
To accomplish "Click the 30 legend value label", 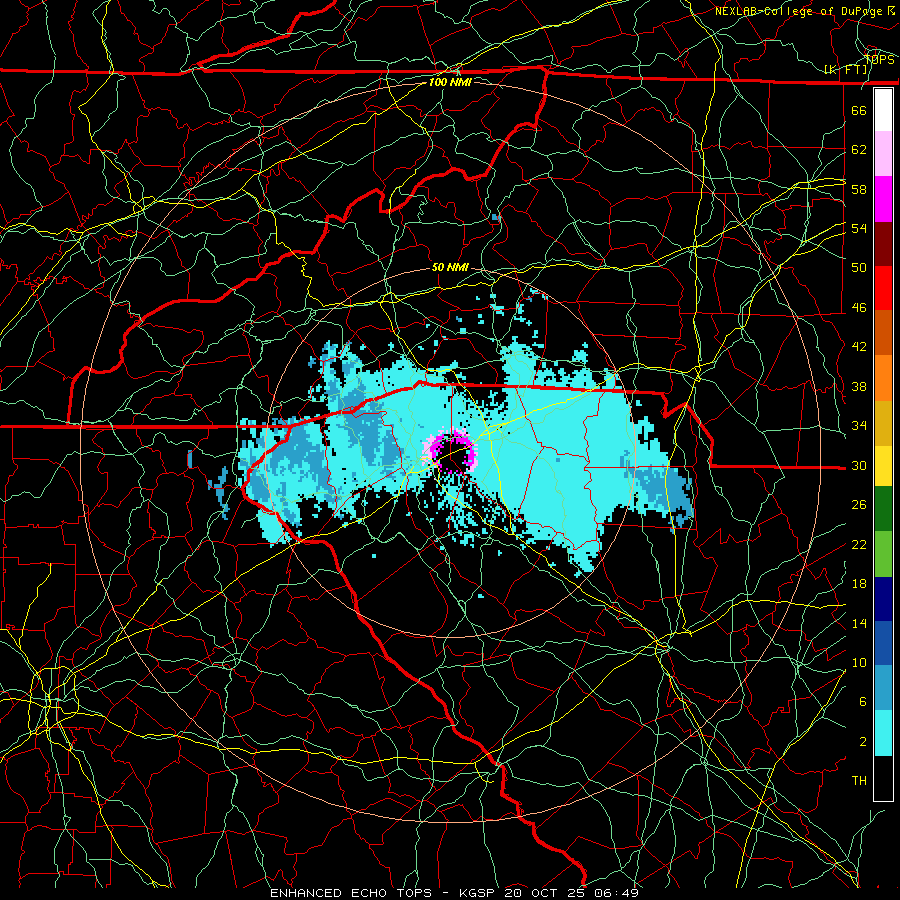I will 859,465.
